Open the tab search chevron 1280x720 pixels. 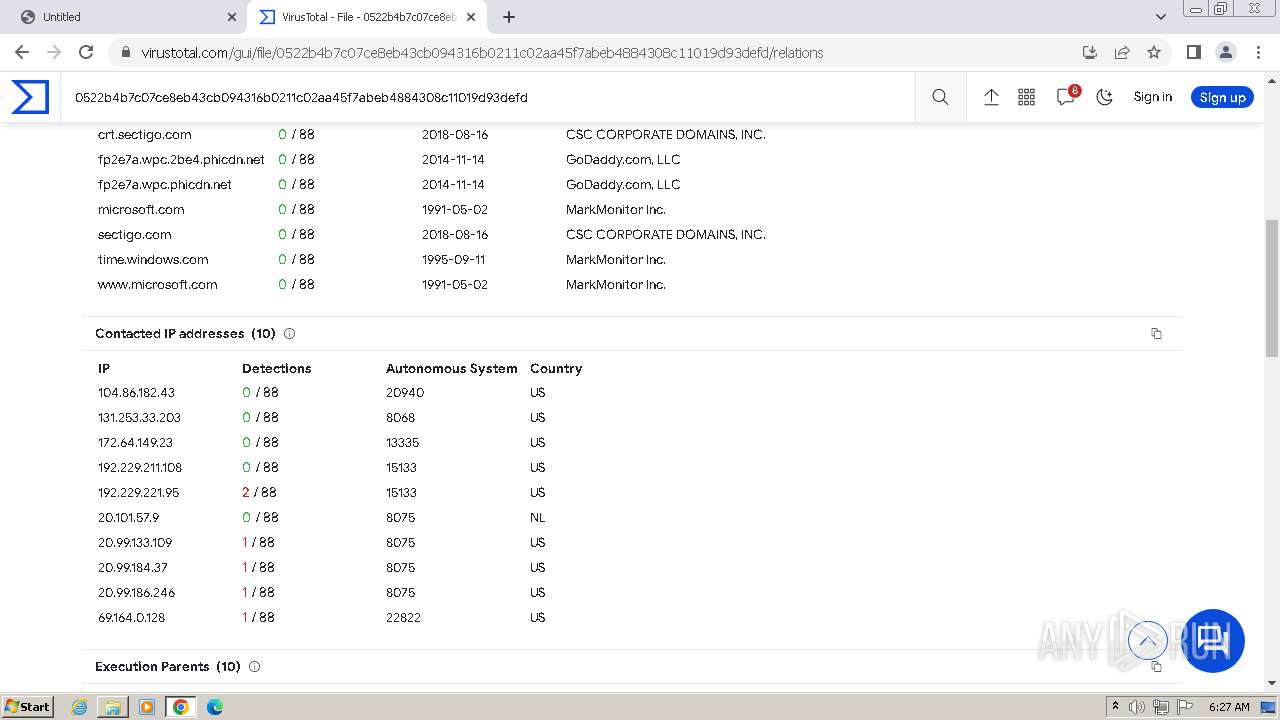(1161, 17)
